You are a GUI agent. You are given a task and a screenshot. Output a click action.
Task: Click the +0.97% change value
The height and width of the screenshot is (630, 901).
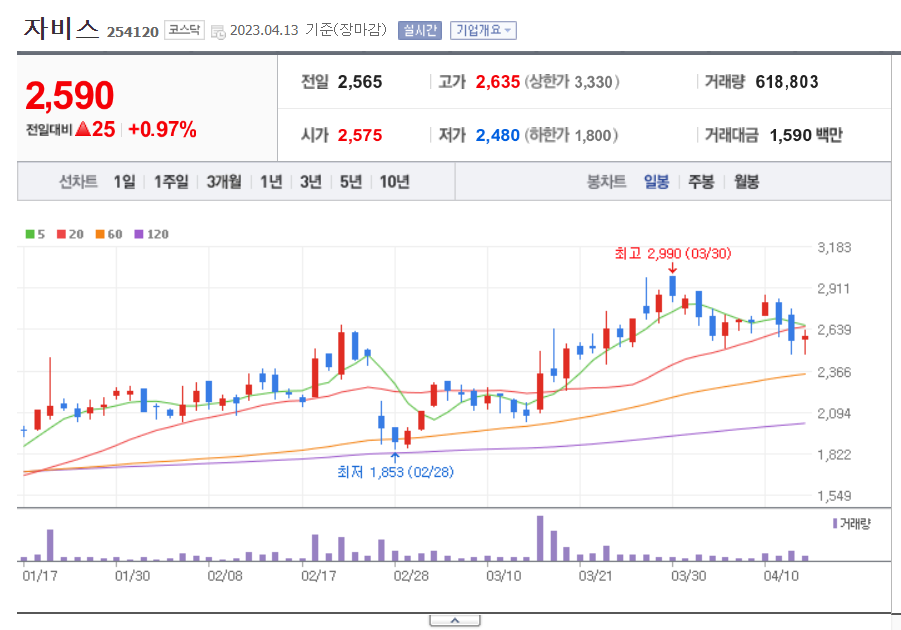coord(162,130)
